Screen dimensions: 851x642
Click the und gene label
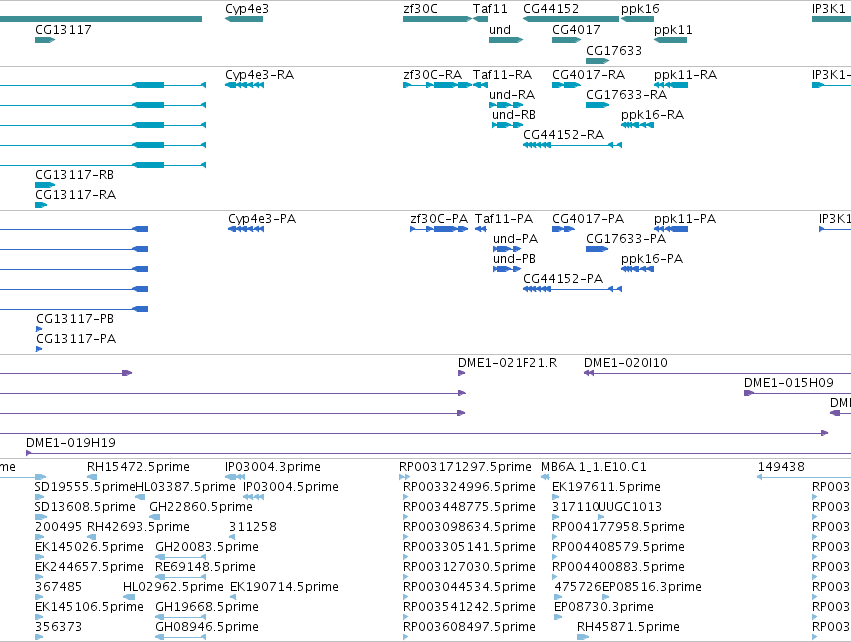tap(500, 30)
